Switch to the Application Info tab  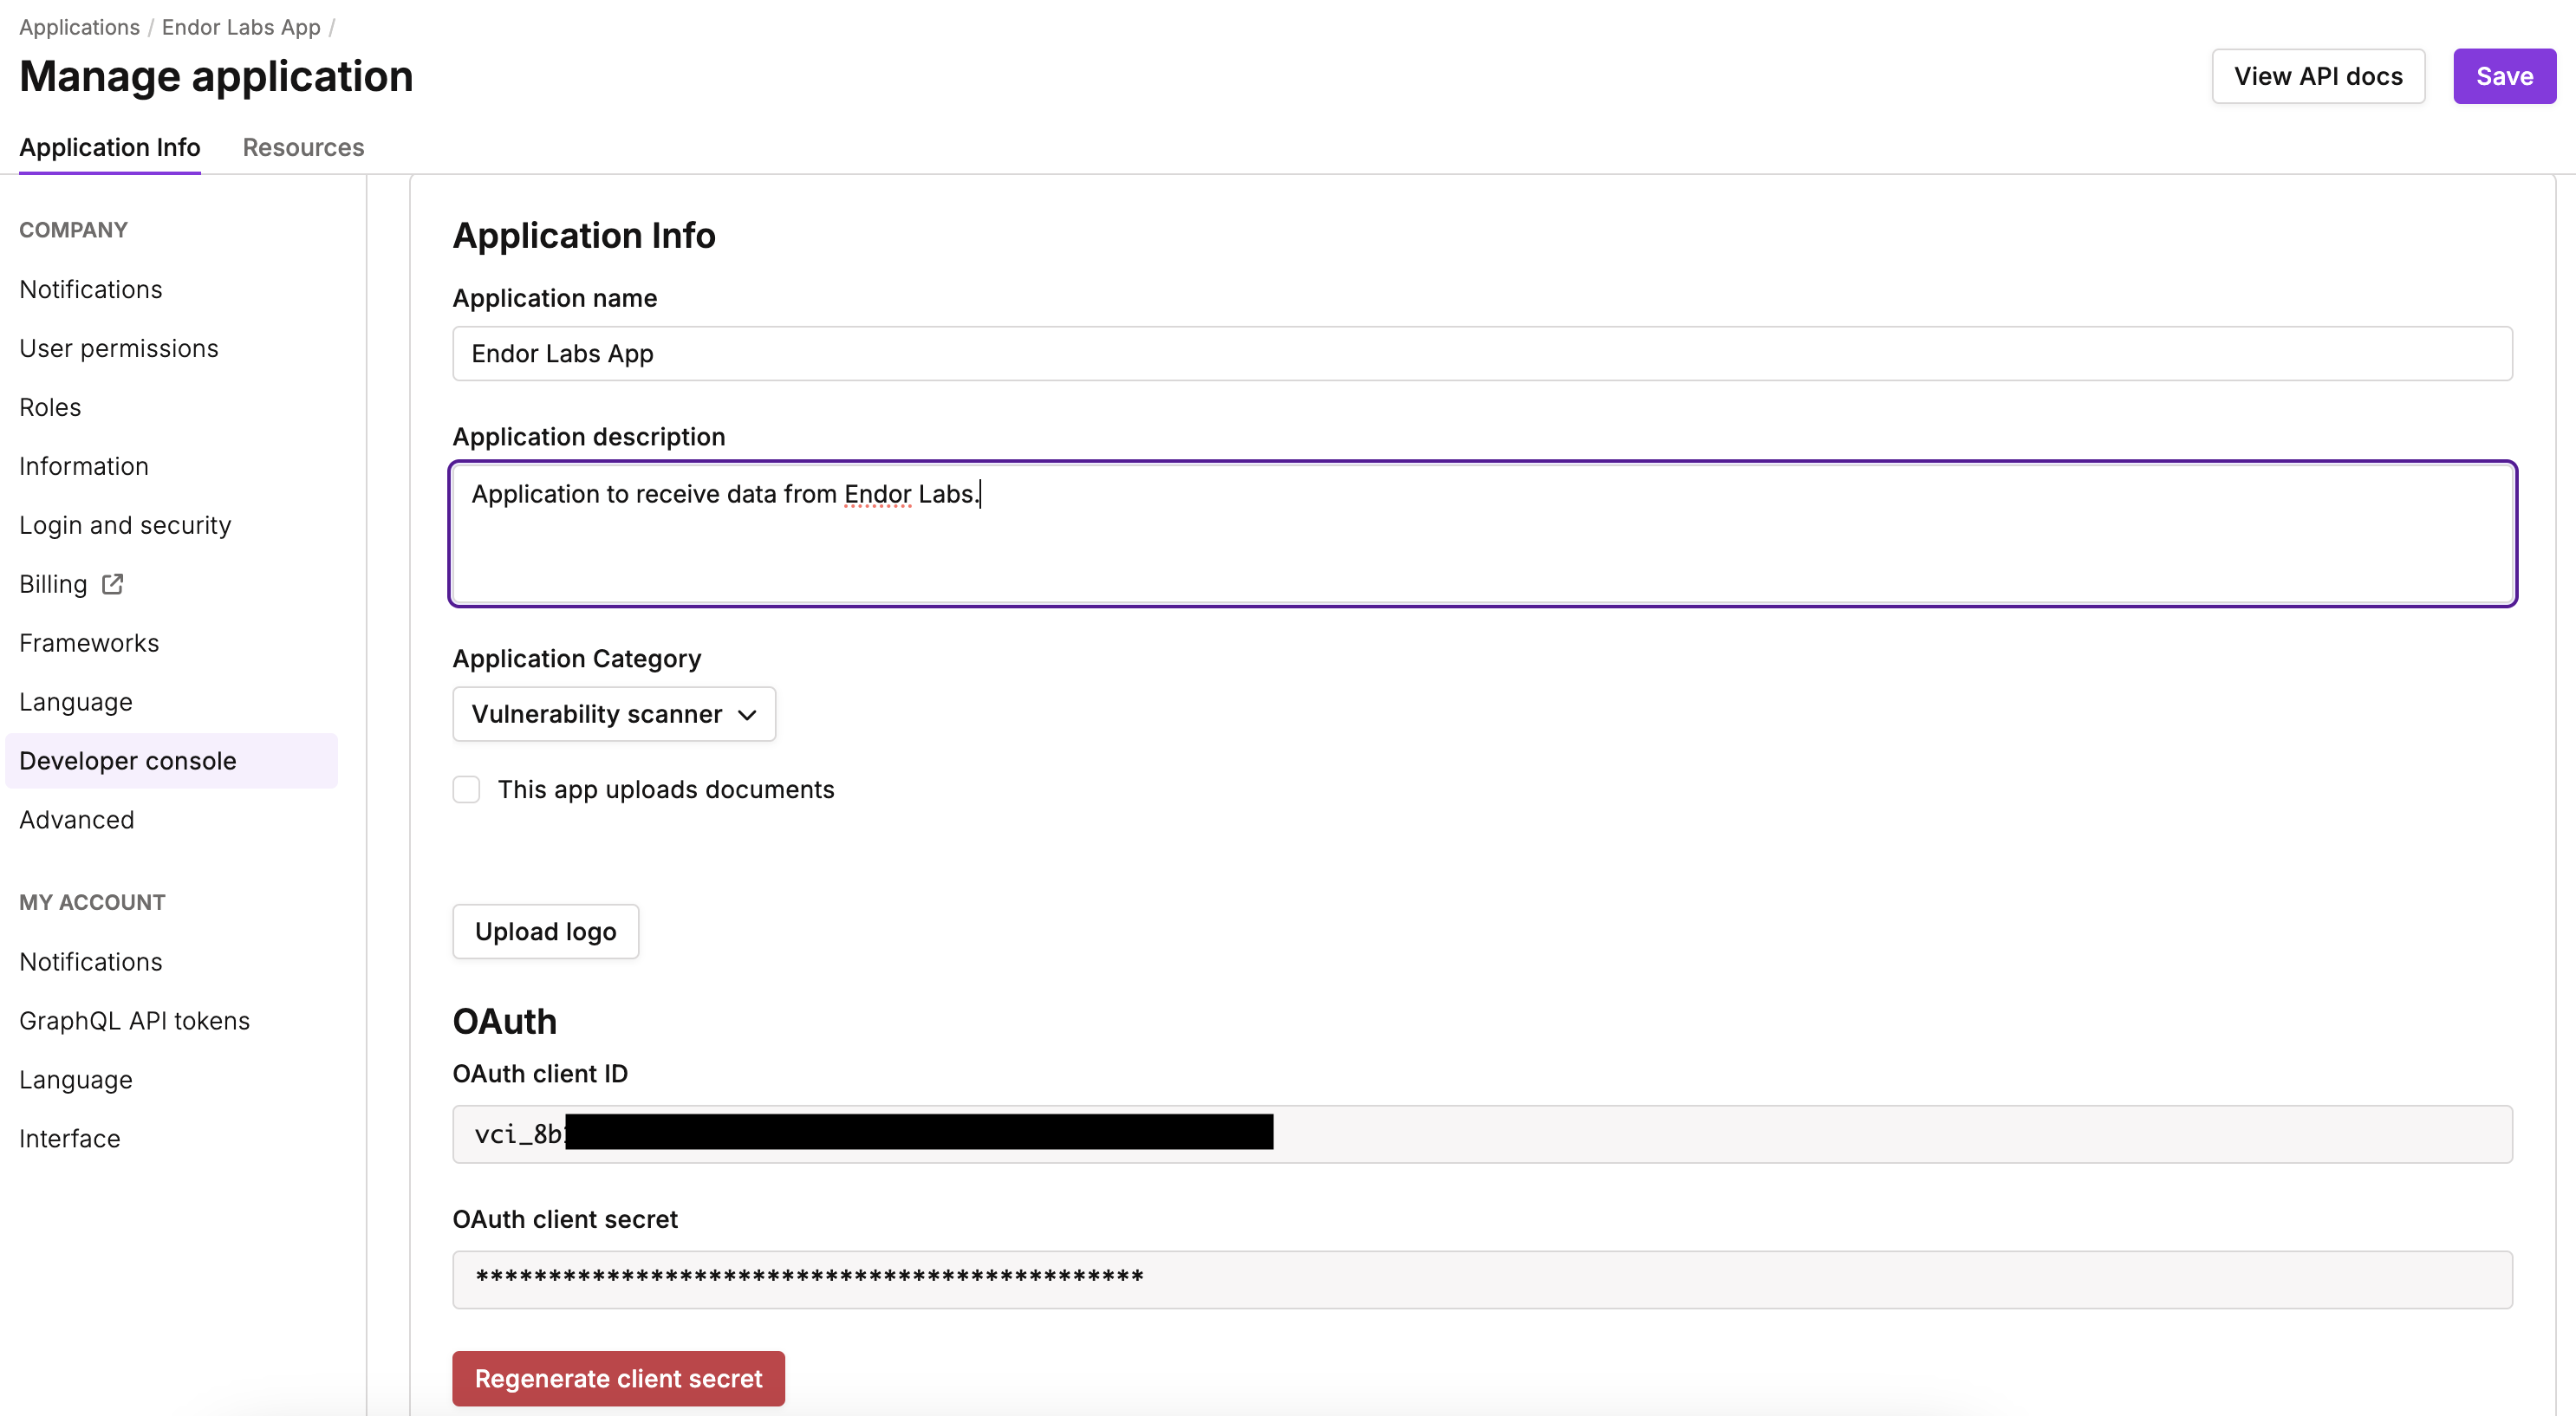point(108,145)
